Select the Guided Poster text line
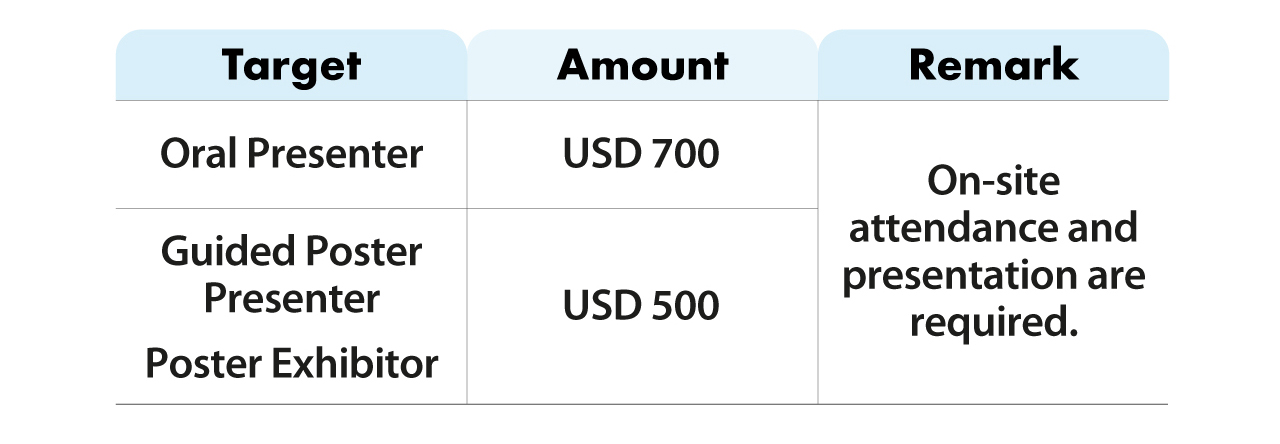This screenshot has width=1280, height=444. pos(291,251)
